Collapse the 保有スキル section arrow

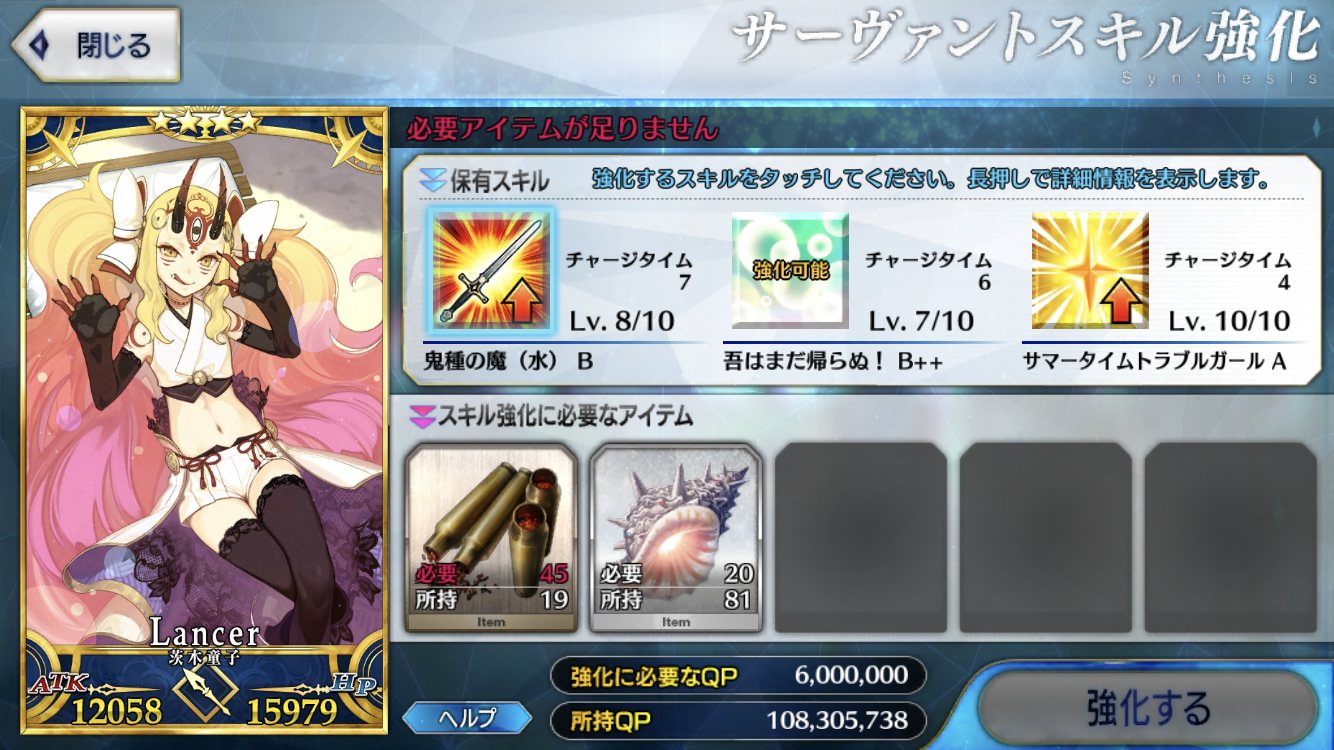(432, 180)
